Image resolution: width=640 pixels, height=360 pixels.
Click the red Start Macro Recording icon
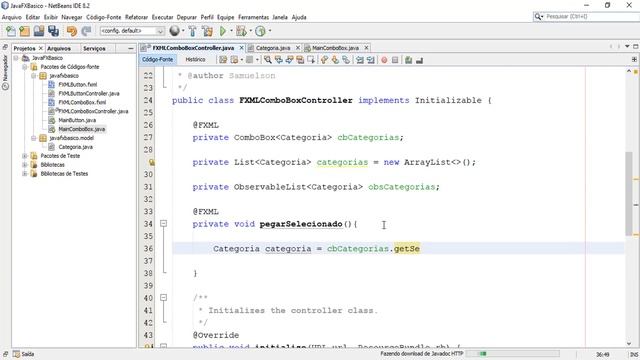point(384,60)
